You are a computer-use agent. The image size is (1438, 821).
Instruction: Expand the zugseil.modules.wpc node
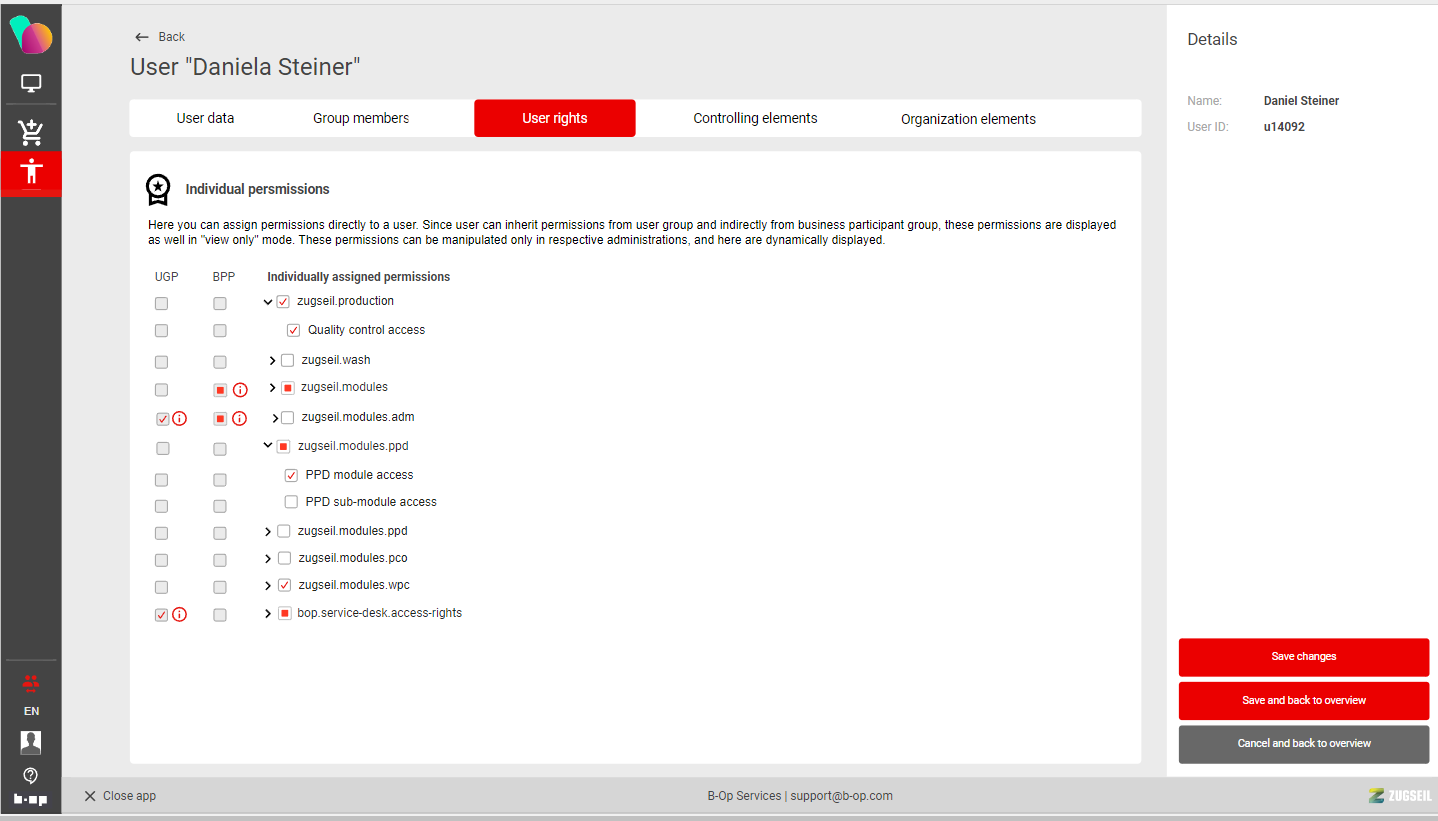coord(268,586)
